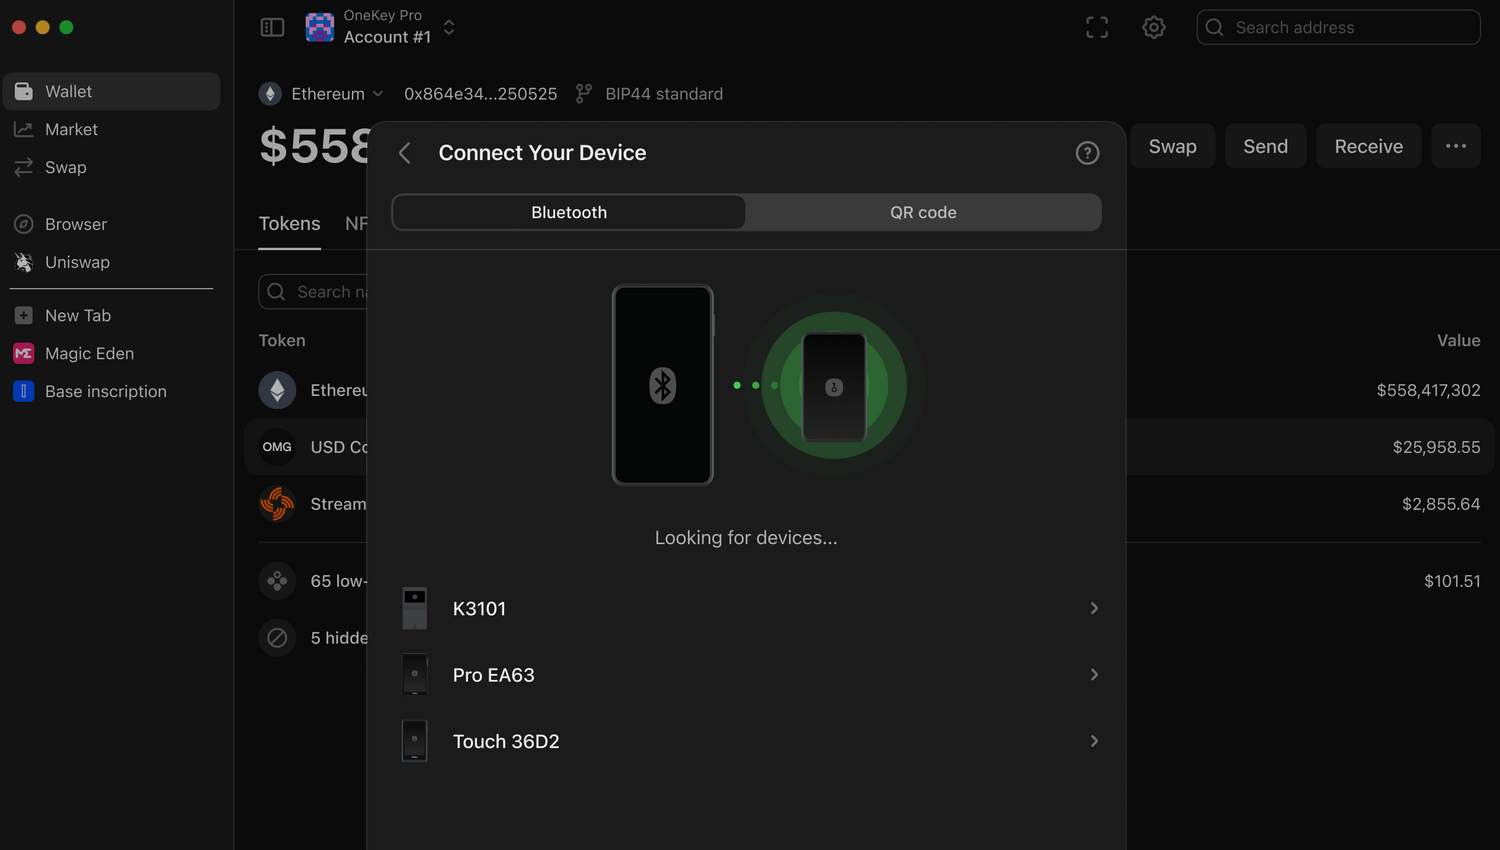The height and width of the screenshot is (850, 1500).
Task: Open Wallet in the sidebar
Action: click(x=111, y=91)
